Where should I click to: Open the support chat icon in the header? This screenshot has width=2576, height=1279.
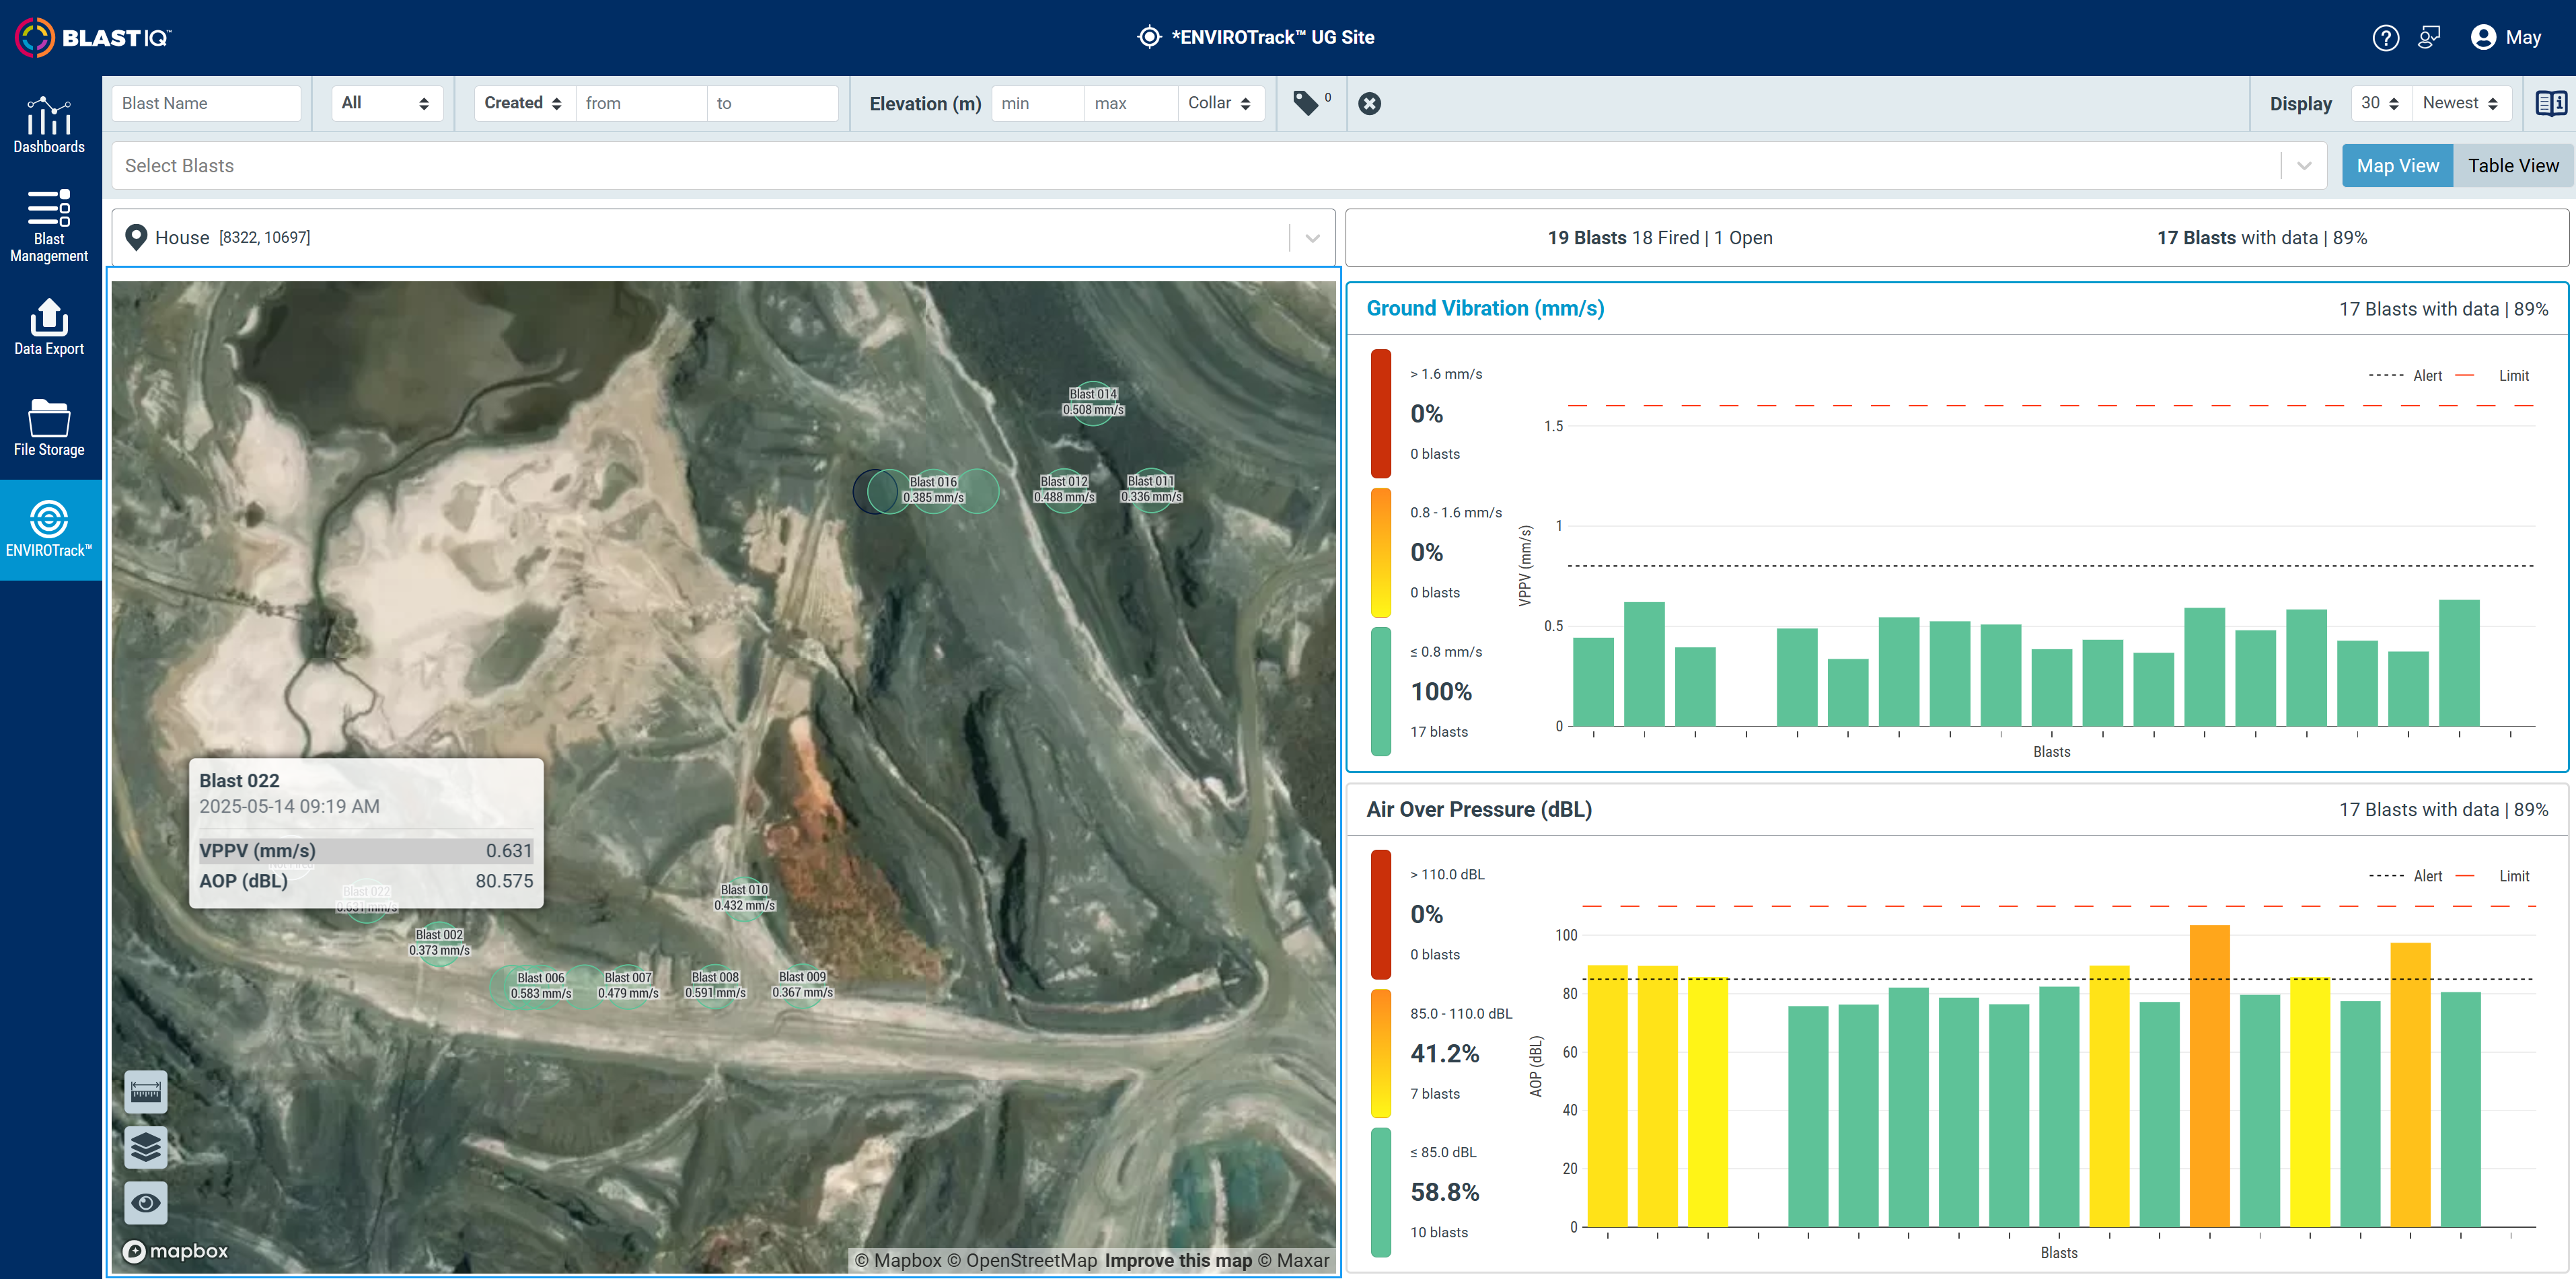2429,38
